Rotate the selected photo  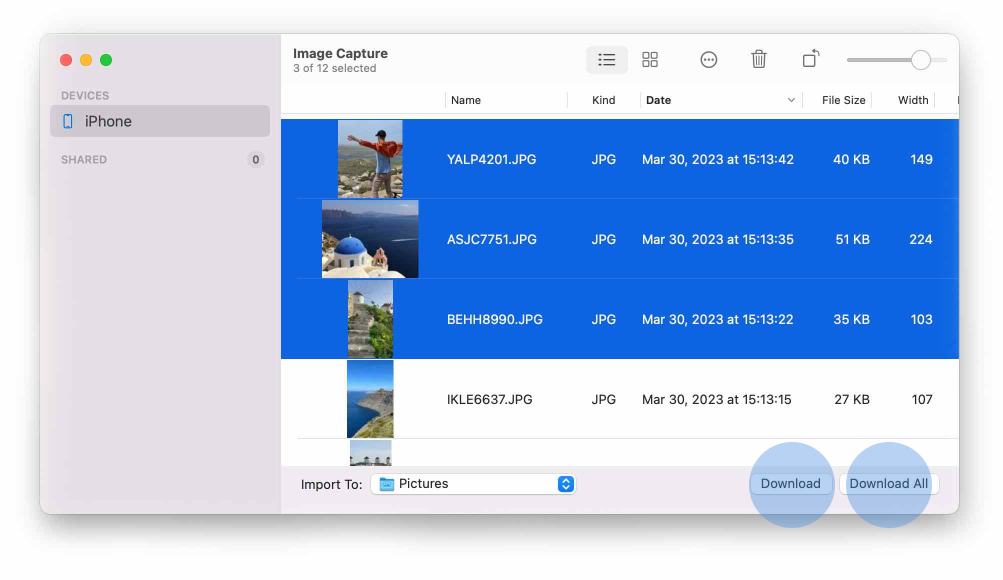tap(808, 59)
